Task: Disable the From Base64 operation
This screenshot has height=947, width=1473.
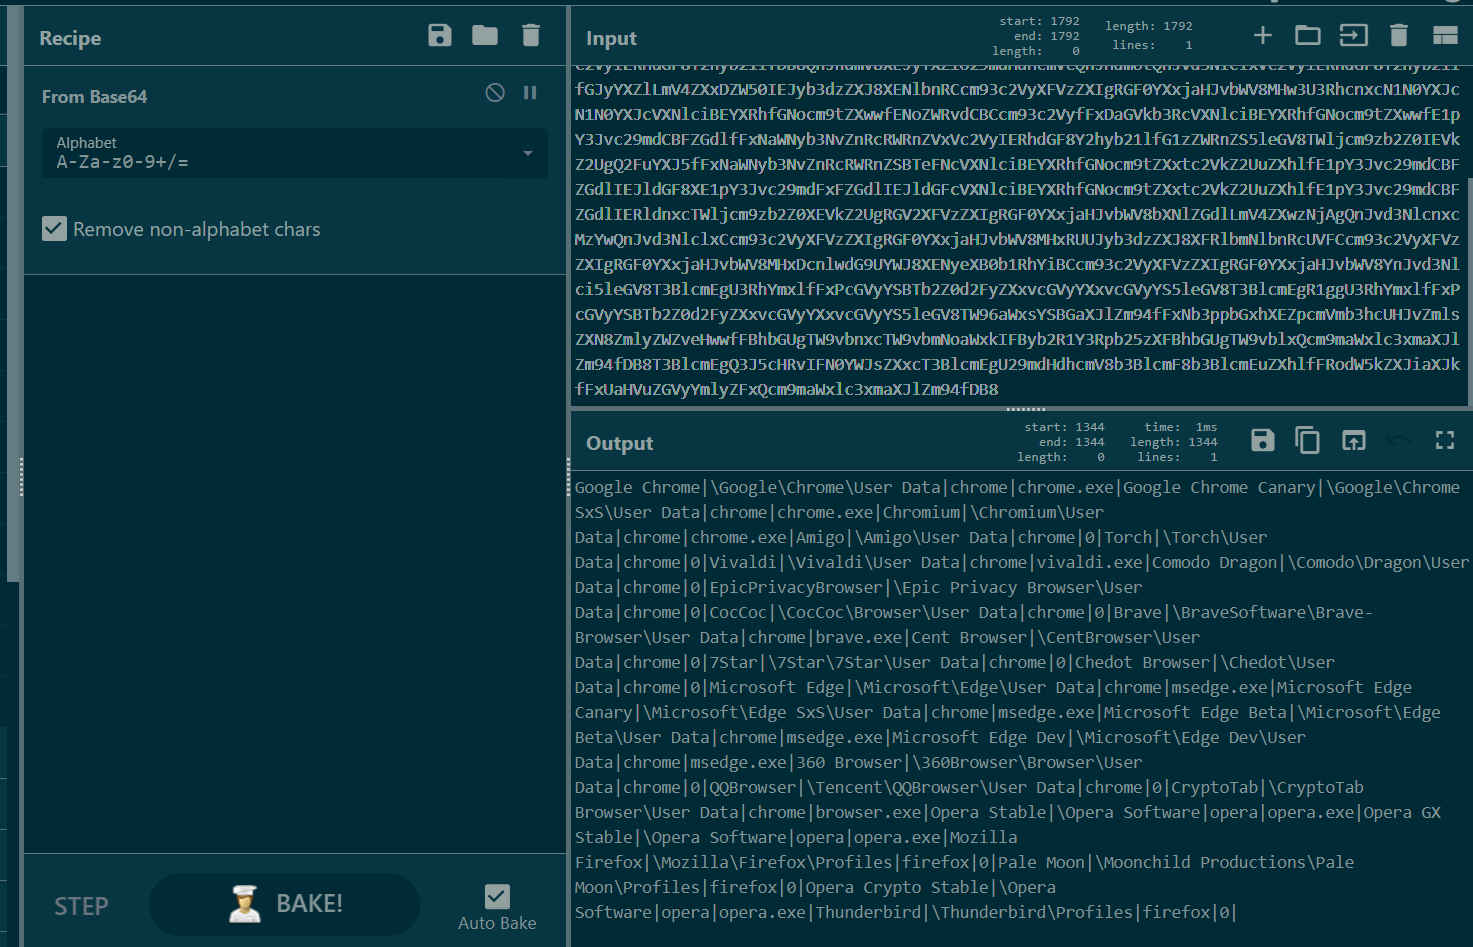Action: point(493,92)
